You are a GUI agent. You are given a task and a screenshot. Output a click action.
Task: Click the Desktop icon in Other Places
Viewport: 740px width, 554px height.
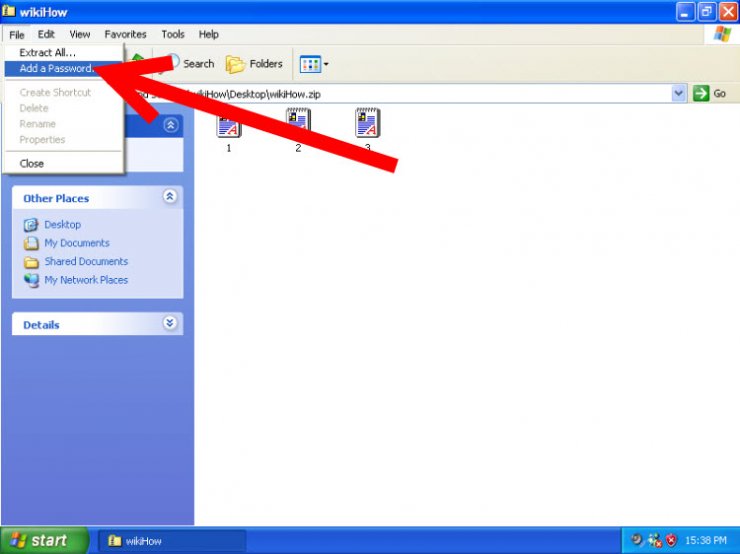31,225
